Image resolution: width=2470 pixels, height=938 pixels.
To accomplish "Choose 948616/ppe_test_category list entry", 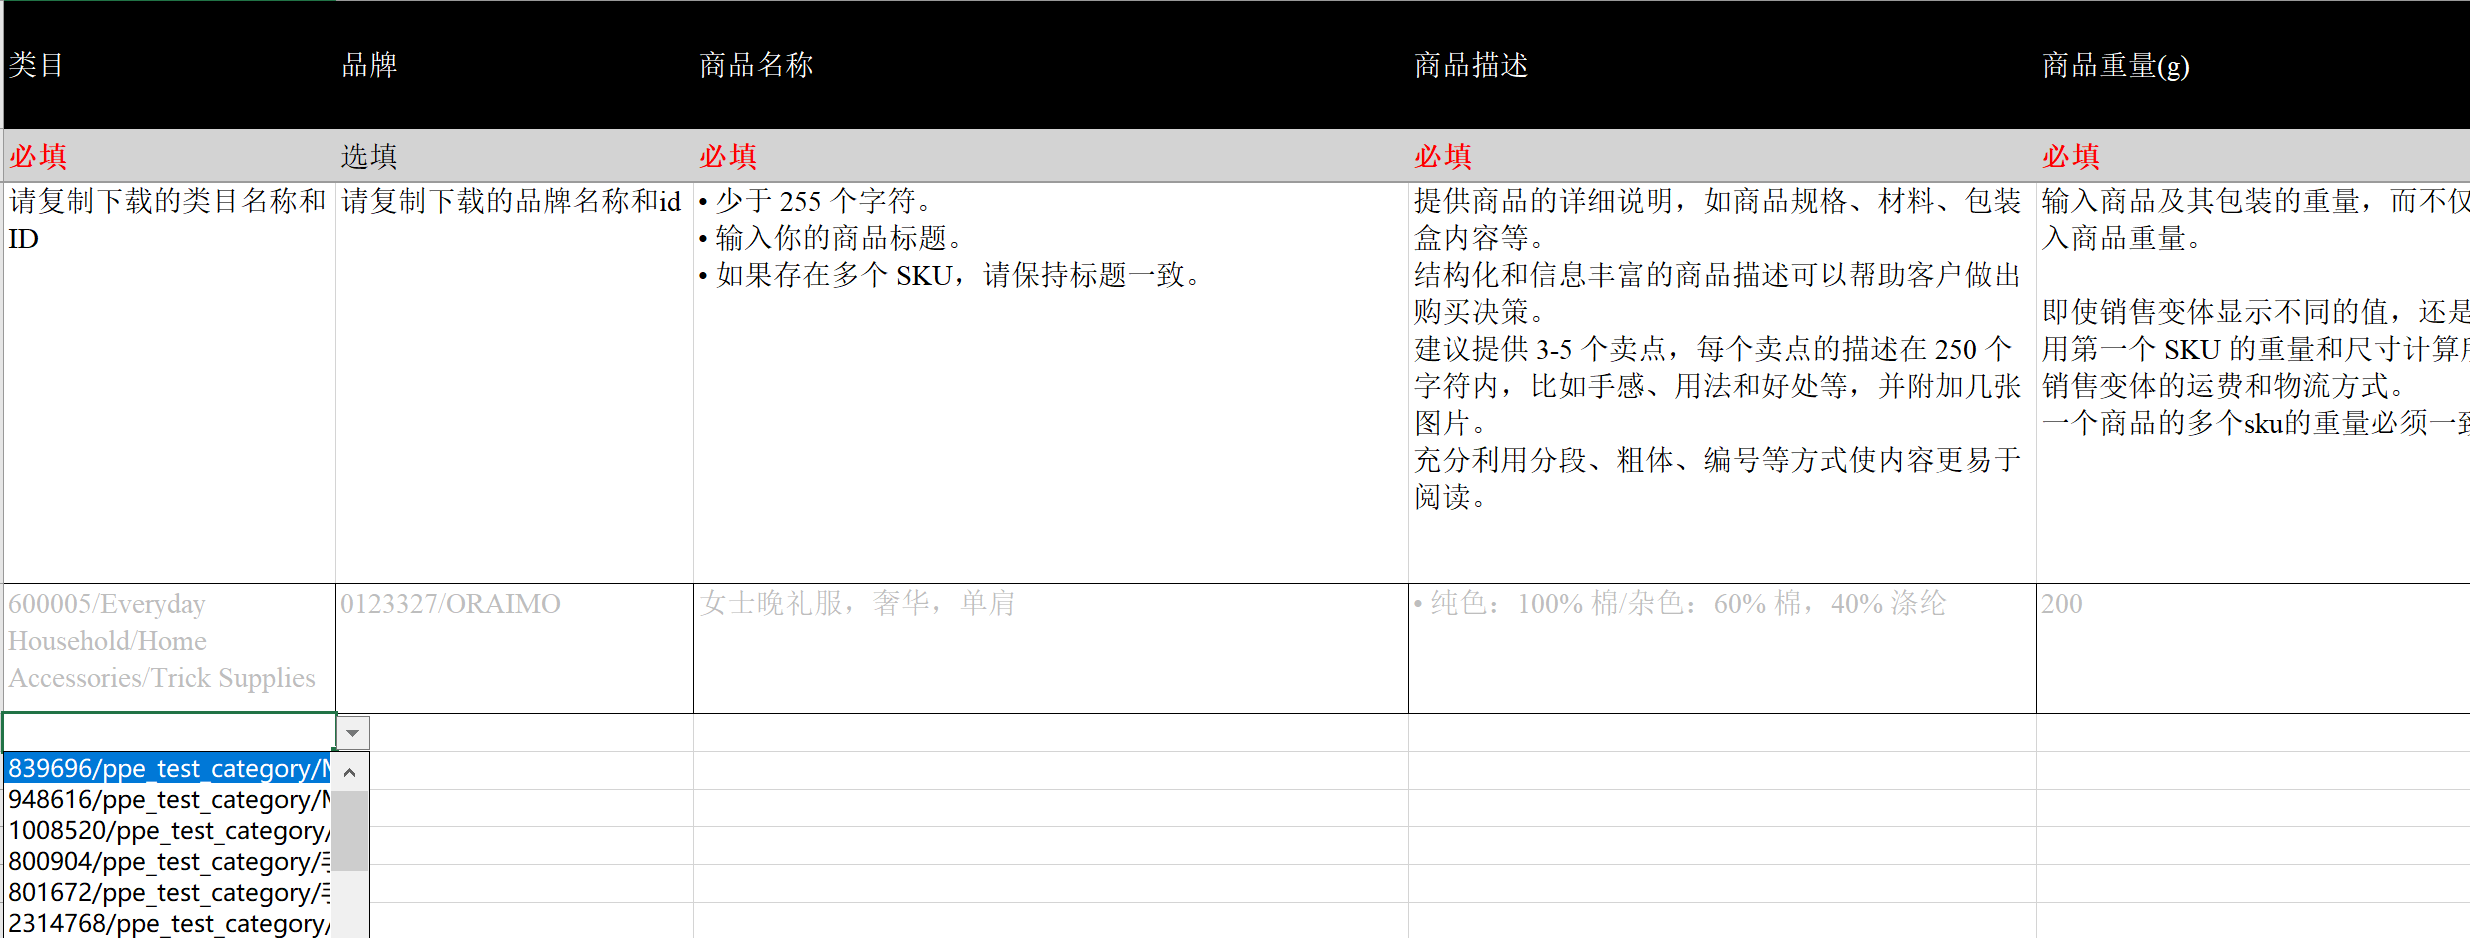I will (x=167, y=799).
